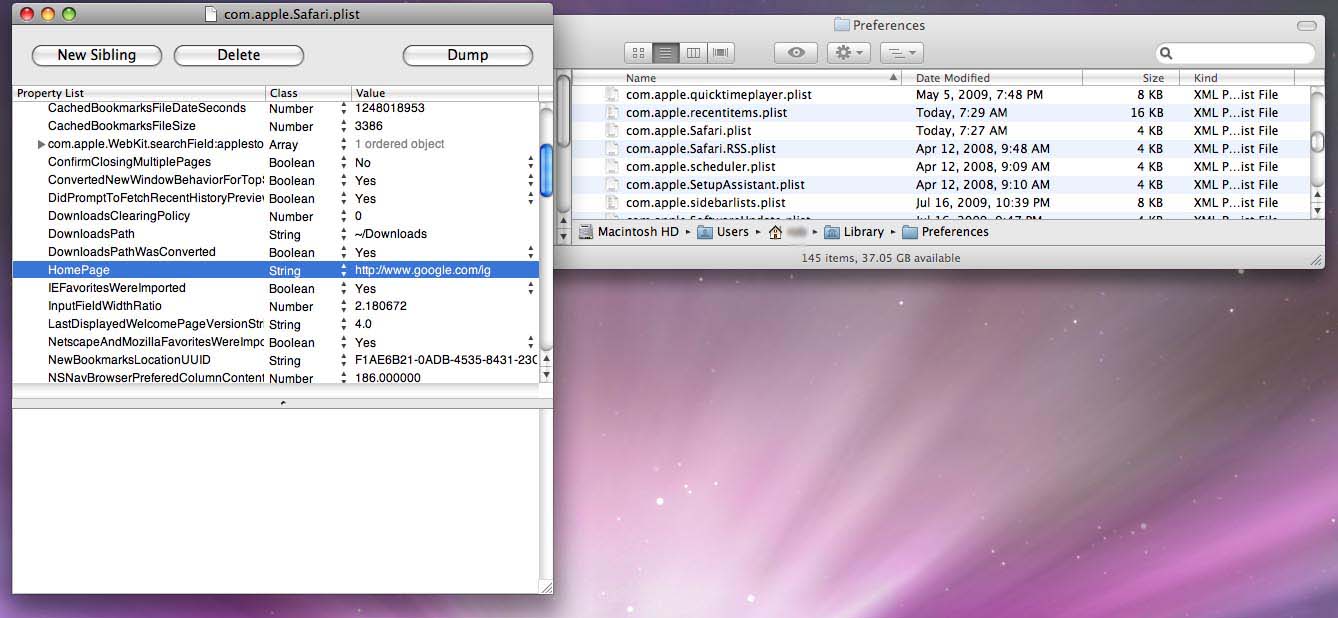Click the Finder search field
This screenshot has width=1338, height=618.
point(1235,53)
